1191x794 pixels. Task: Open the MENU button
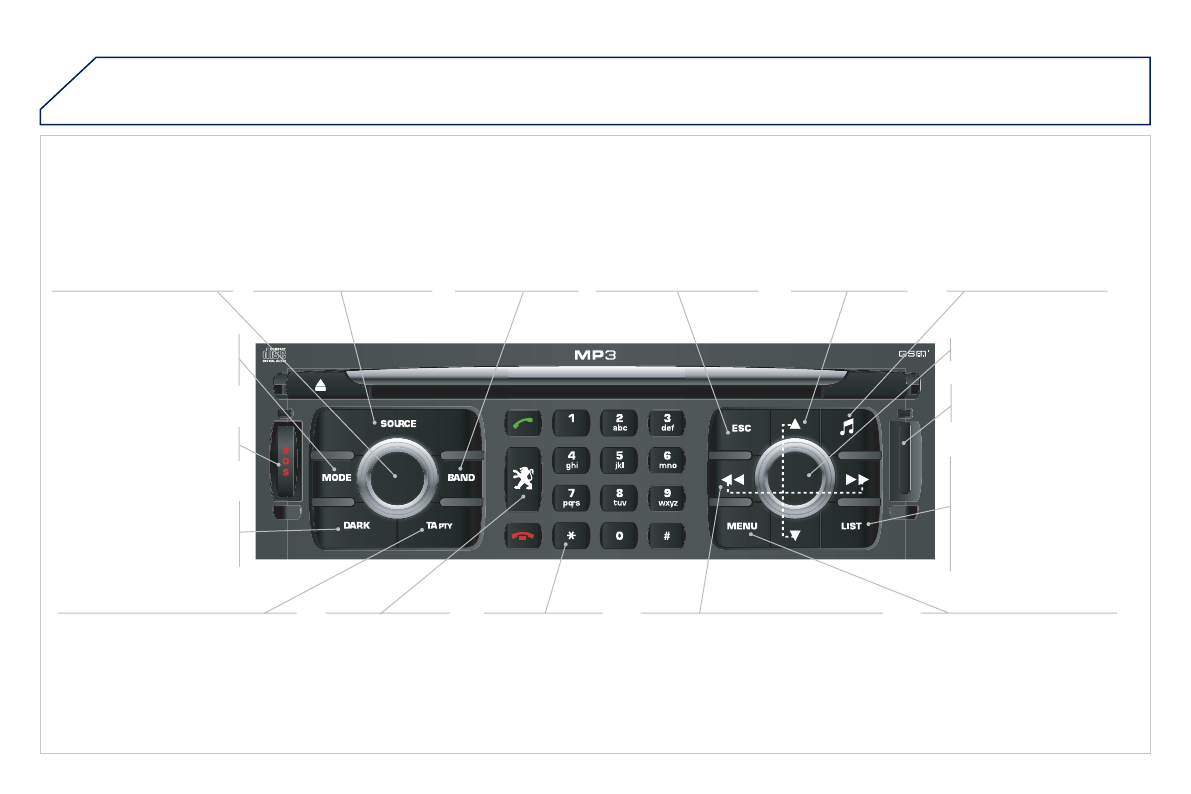coord(741,526)
